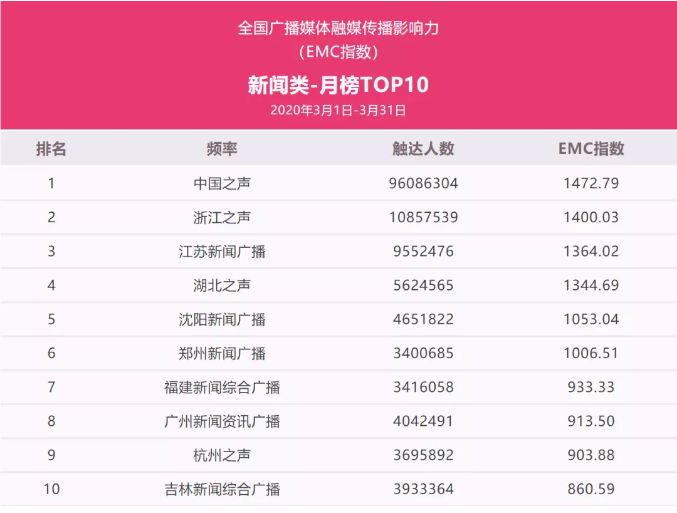The height and width of the screenshot is (513, 677).
Task: Click the title 新闻类-月榜TOP10
Action: [x=338, y=85]
